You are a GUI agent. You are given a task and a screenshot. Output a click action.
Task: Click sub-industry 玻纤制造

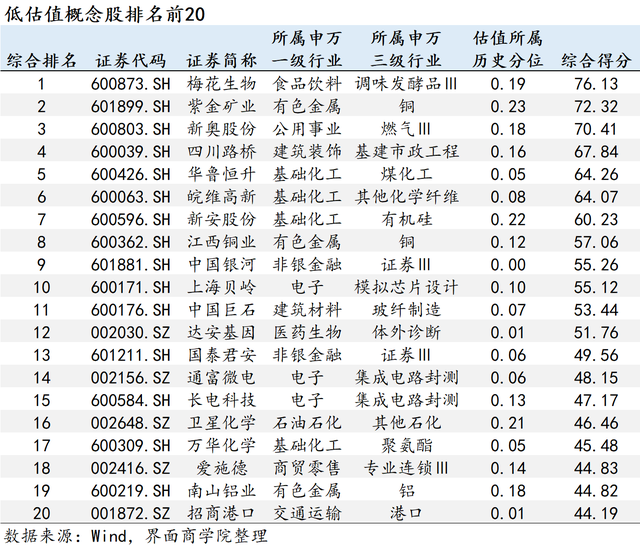407,310
